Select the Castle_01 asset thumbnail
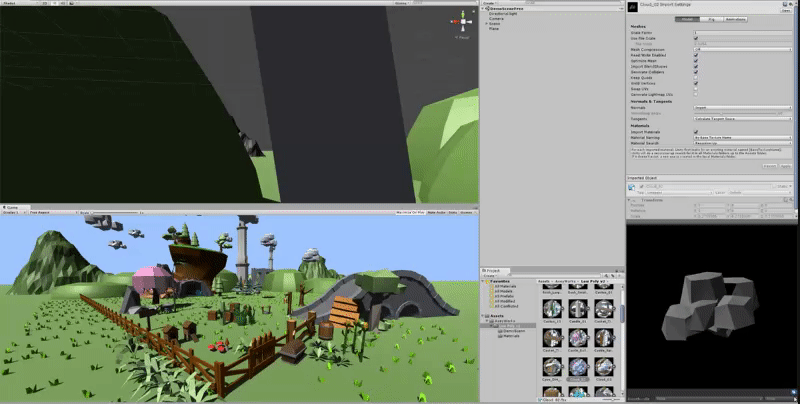Screen dimensions: 800x404 578,309
